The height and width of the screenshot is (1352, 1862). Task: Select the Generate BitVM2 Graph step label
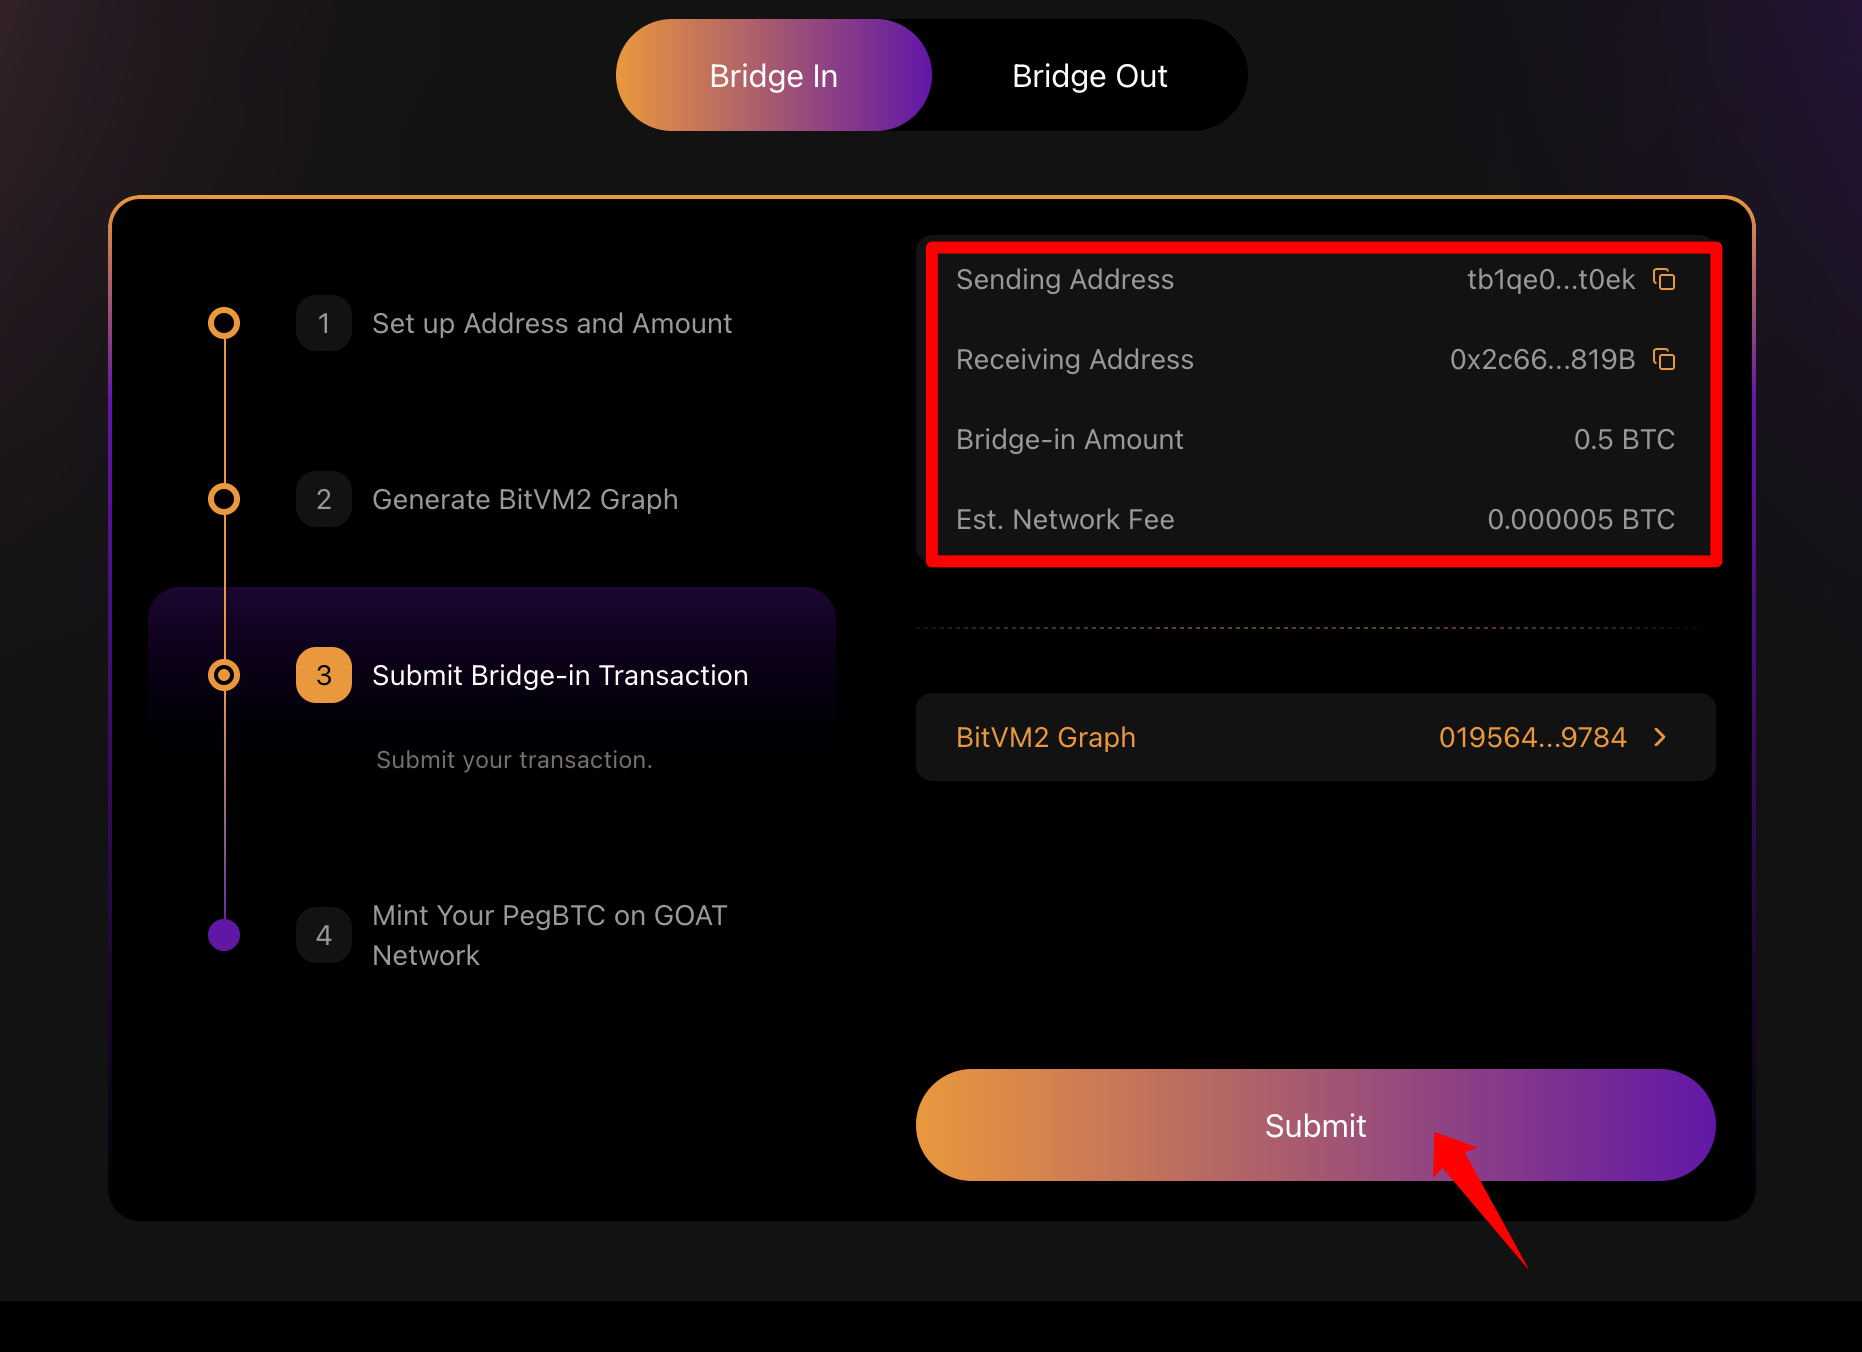tap(525, 499)
